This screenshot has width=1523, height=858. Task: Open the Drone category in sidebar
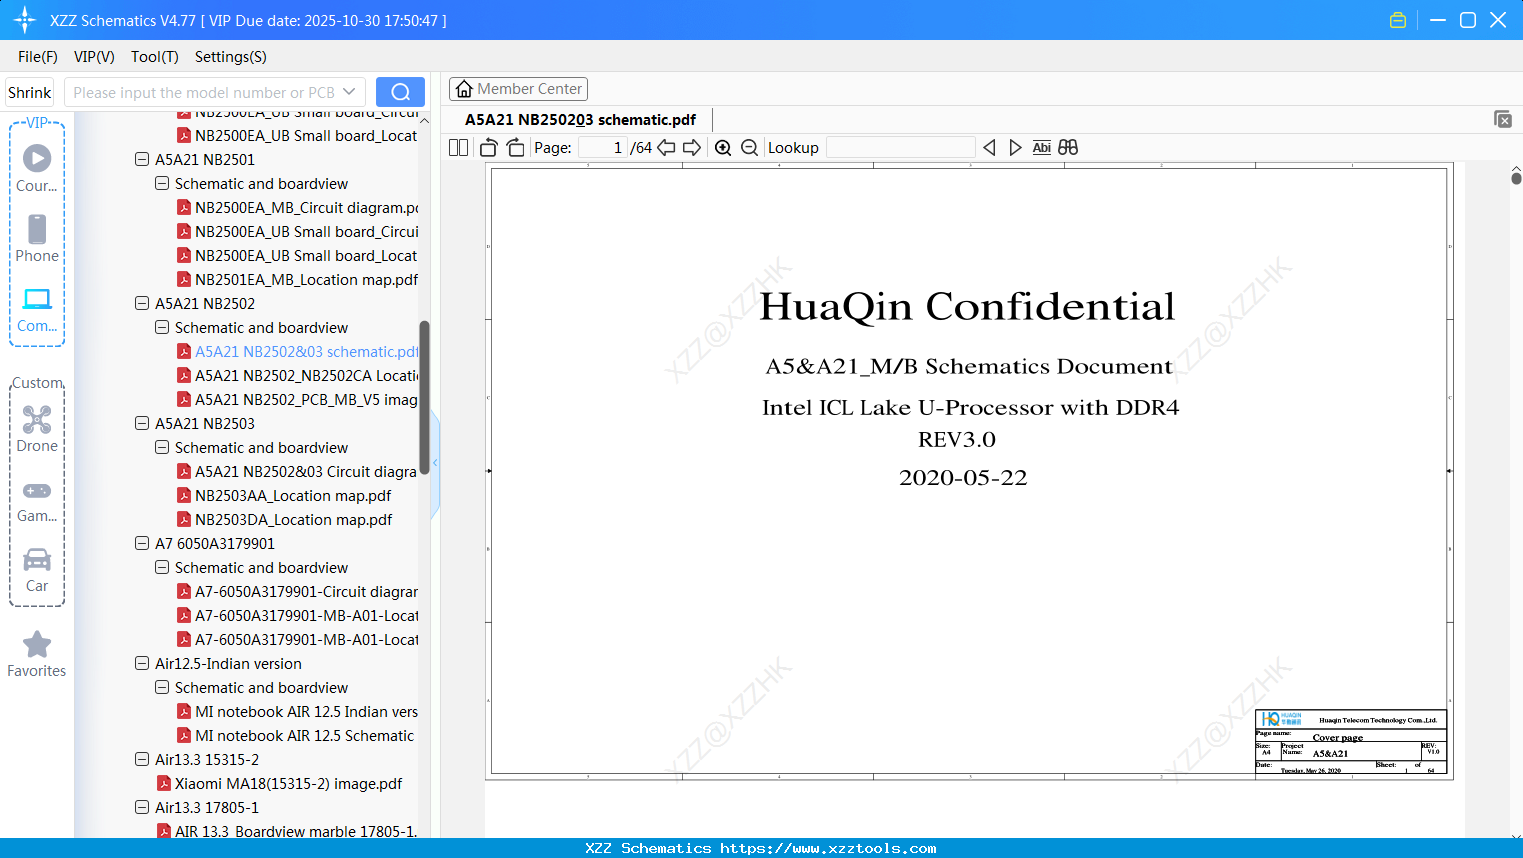(x=37, y=429)
